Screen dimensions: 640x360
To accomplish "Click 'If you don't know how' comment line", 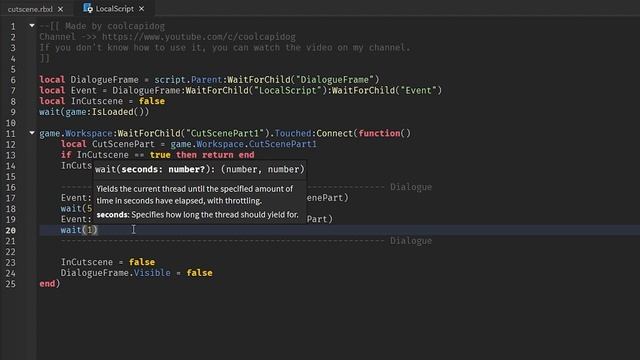I will point(225,47).
